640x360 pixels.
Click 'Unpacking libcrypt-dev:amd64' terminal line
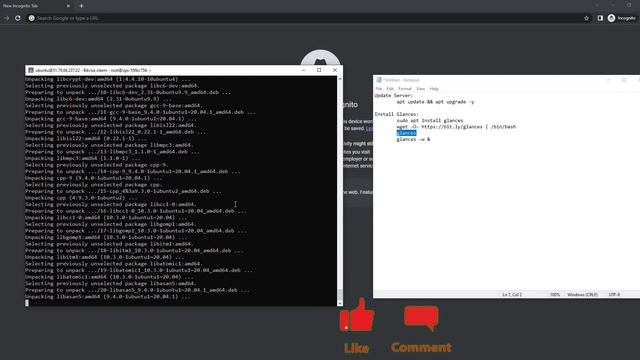pos(107,79)
